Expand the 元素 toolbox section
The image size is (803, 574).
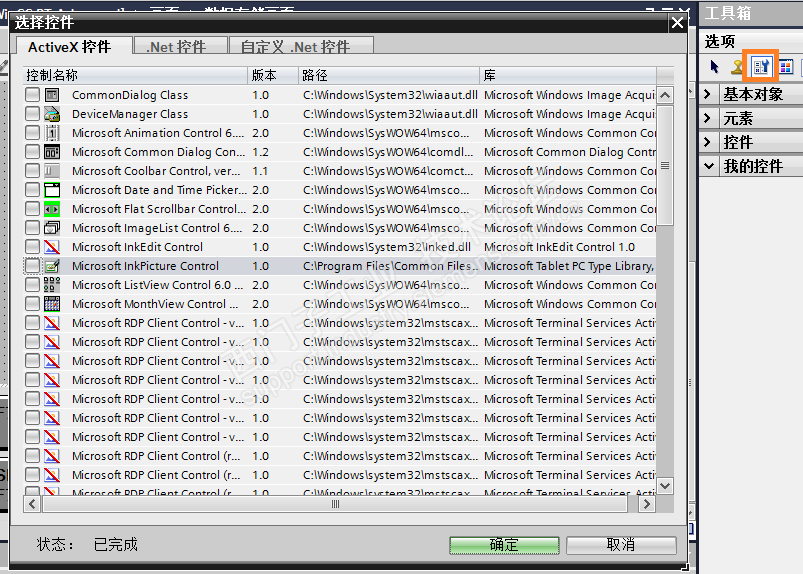(x=708, y=118)
